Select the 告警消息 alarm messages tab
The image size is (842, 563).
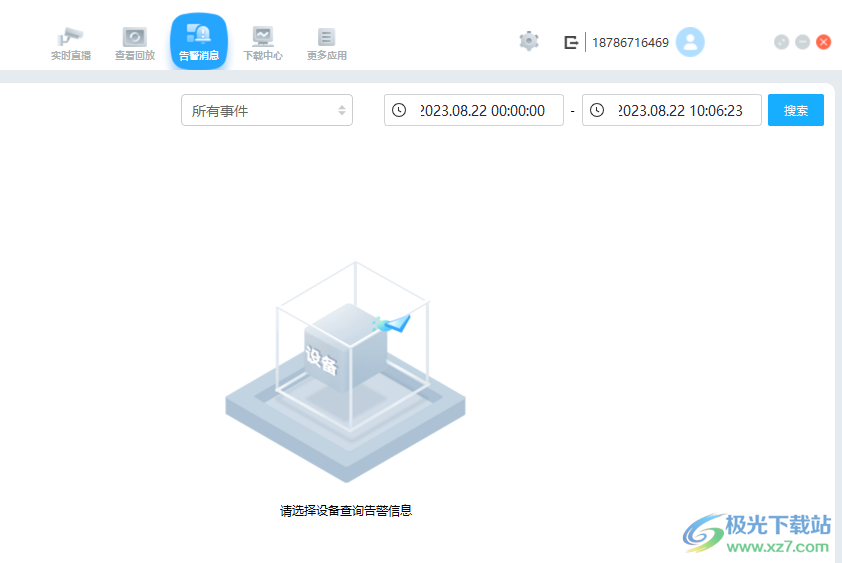[x=199, y=42]
